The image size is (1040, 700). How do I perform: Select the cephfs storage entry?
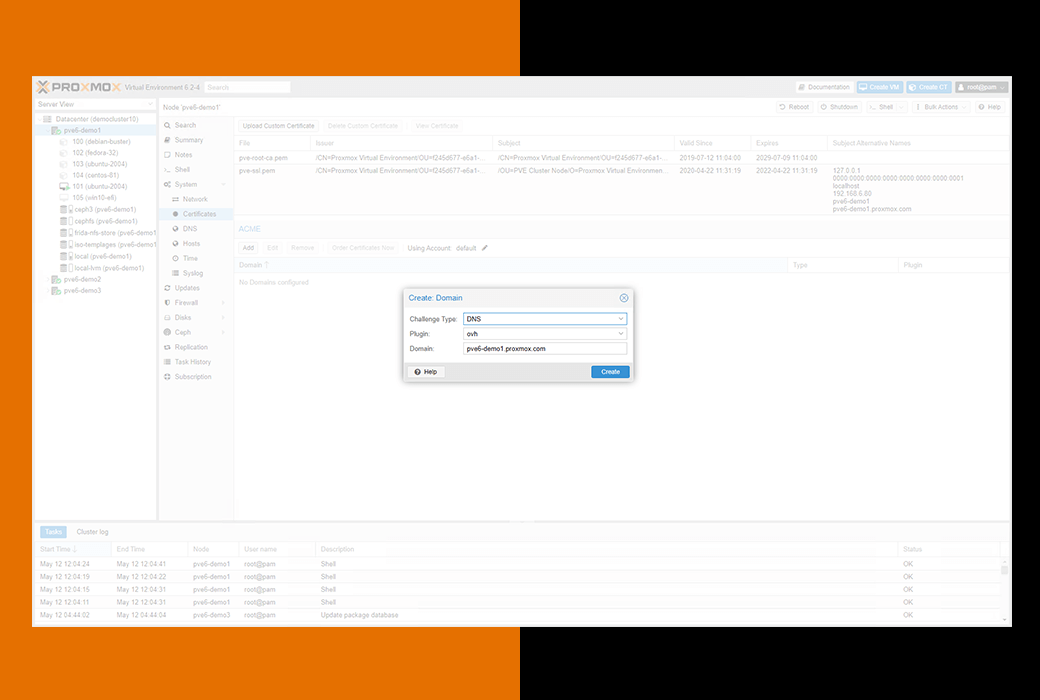pyautogui.click(x=105, y=221)
